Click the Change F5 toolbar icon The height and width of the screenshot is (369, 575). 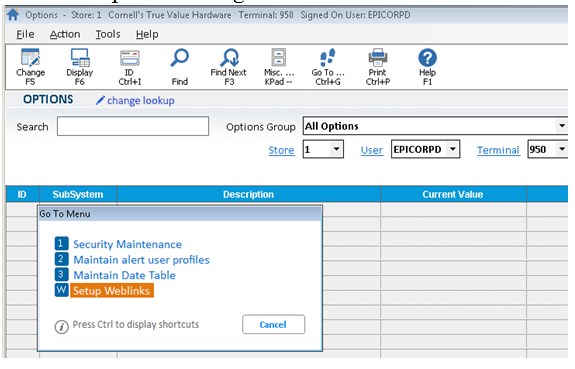pyautogui.click(x=30, y=58)
